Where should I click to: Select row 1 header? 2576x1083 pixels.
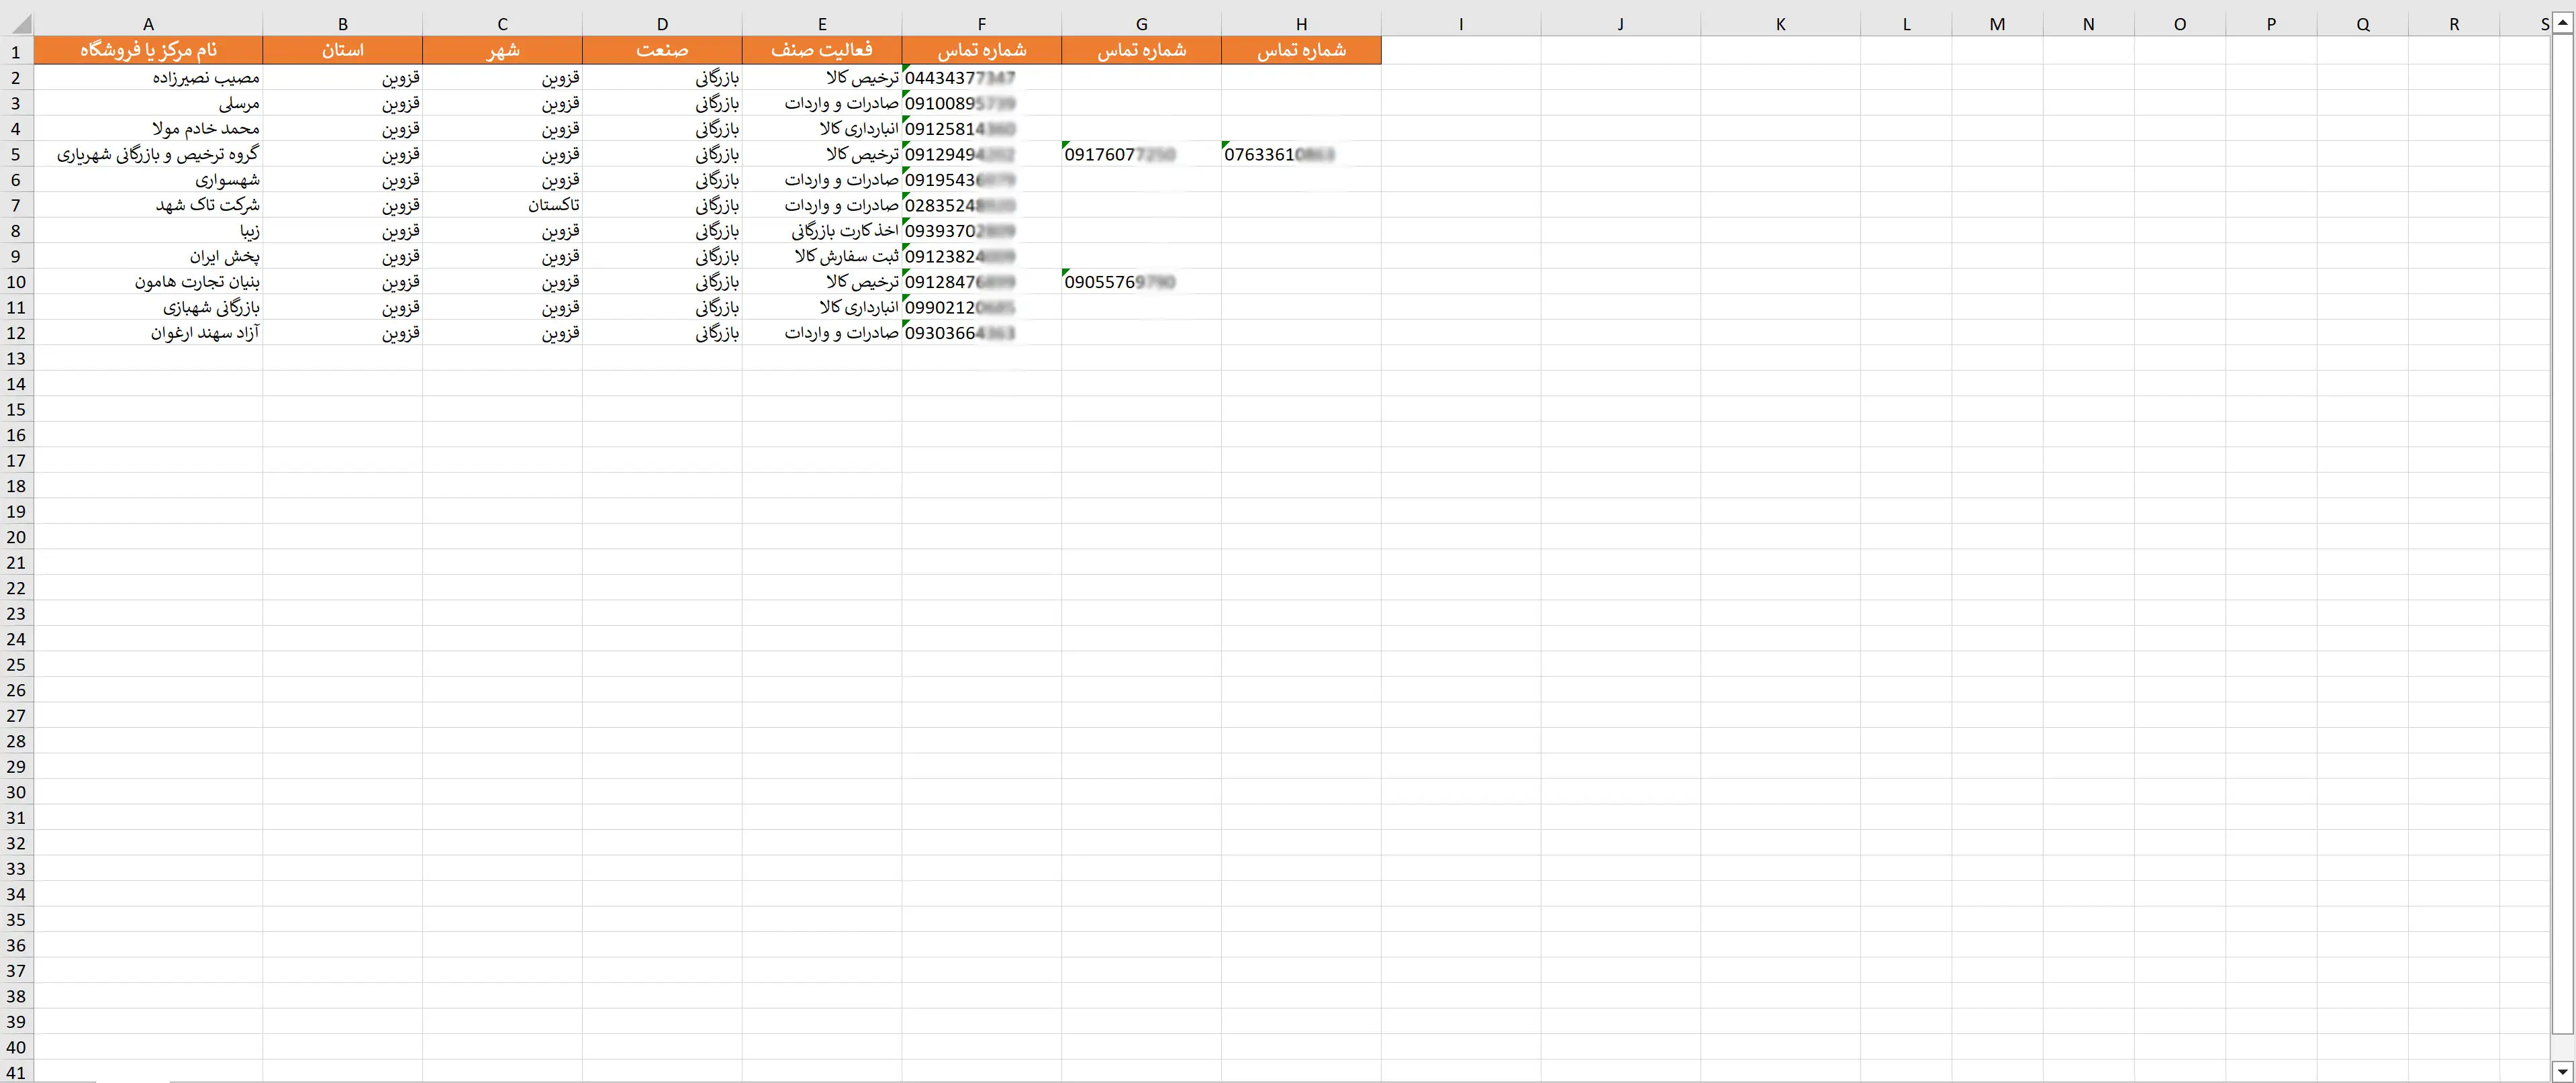[16, 51]
